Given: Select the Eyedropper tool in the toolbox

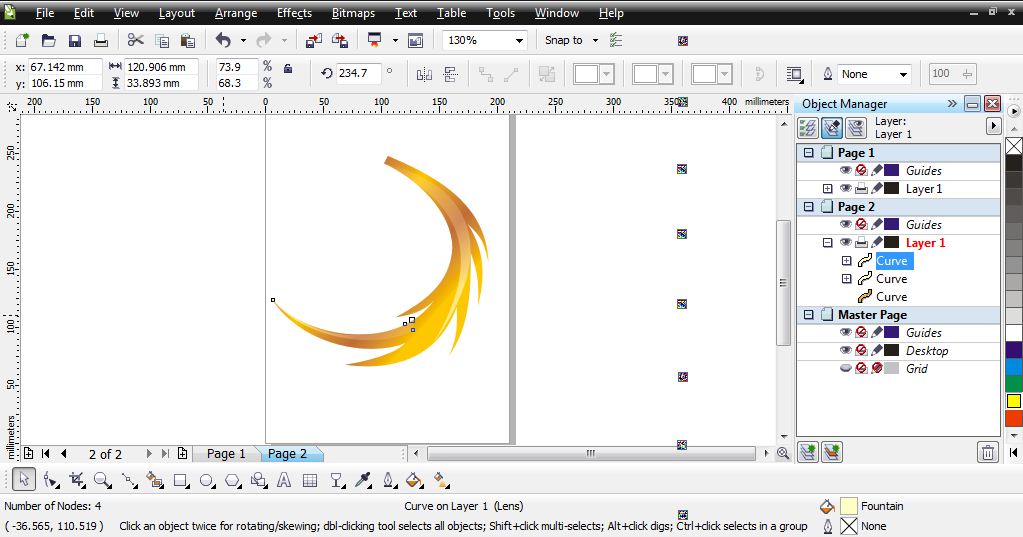Looking at the screenshot, I should point(363,481).
